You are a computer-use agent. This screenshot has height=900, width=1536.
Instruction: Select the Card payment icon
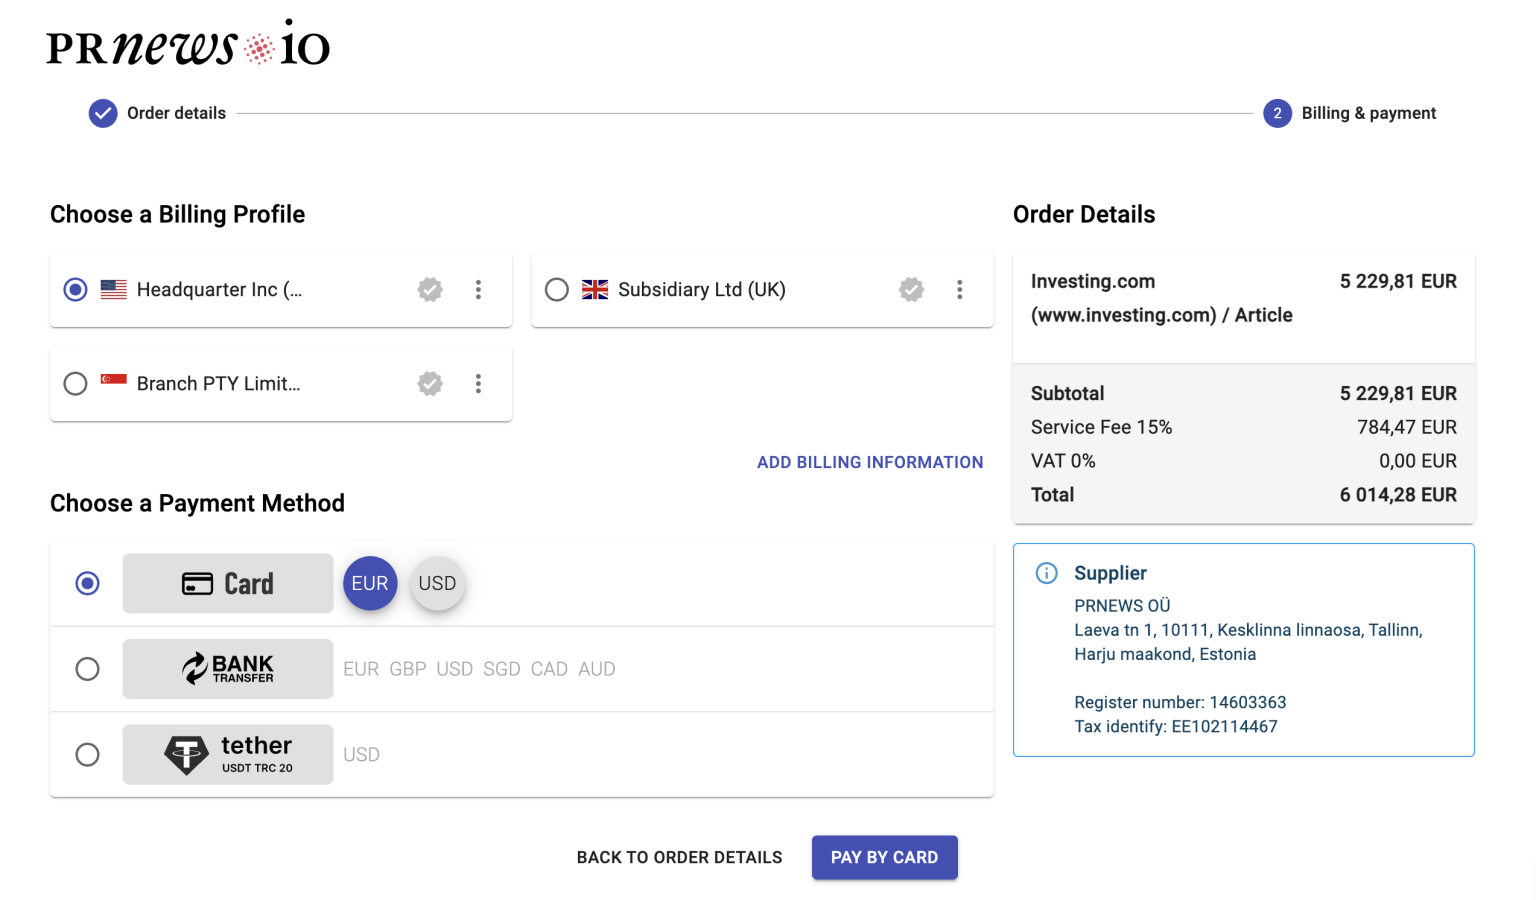click(227, 583)
